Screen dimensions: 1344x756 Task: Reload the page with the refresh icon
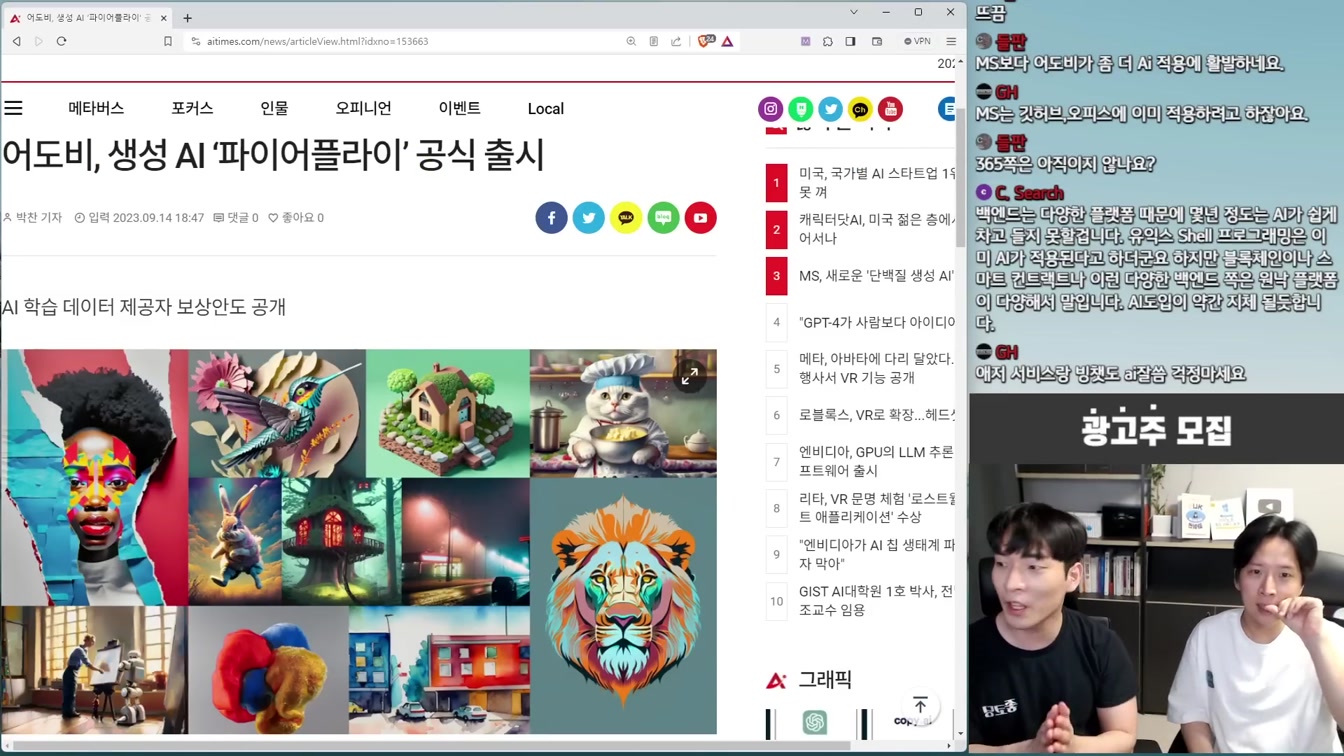pos(61,41)
